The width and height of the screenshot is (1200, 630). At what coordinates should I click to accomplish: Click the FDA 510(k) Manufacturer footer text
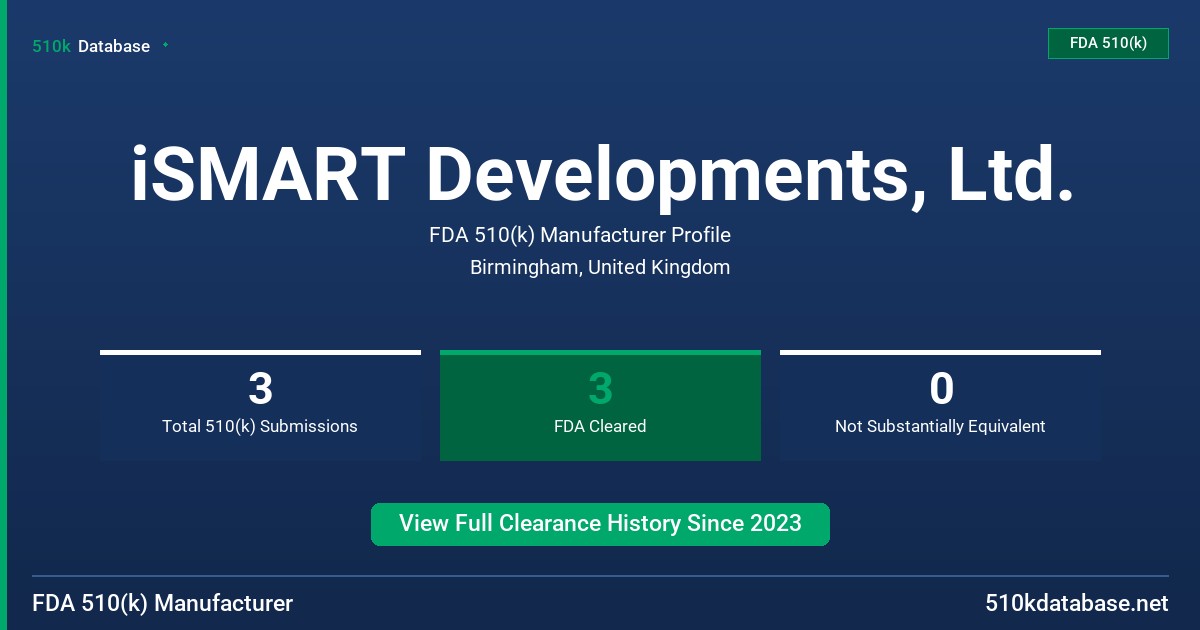(163, 603)
